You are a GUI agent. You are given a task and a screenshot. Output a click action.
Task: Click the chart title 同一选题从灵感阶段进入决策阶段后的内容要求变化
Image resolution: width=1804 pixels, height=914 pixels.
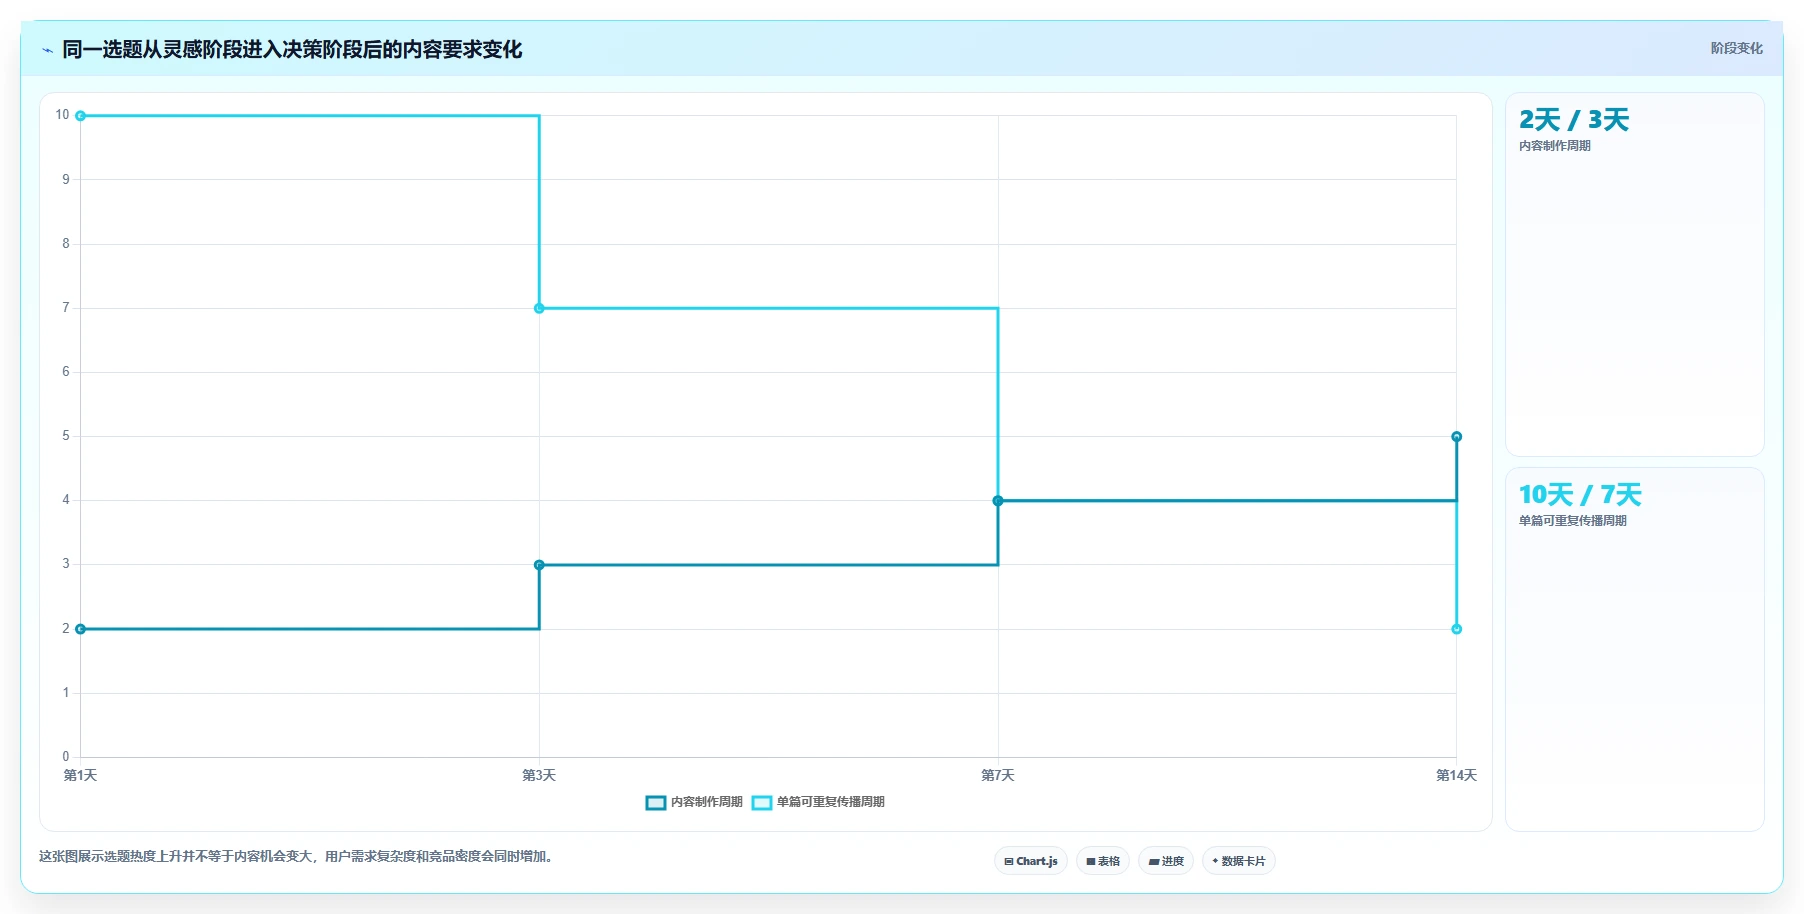pos(292,50)
